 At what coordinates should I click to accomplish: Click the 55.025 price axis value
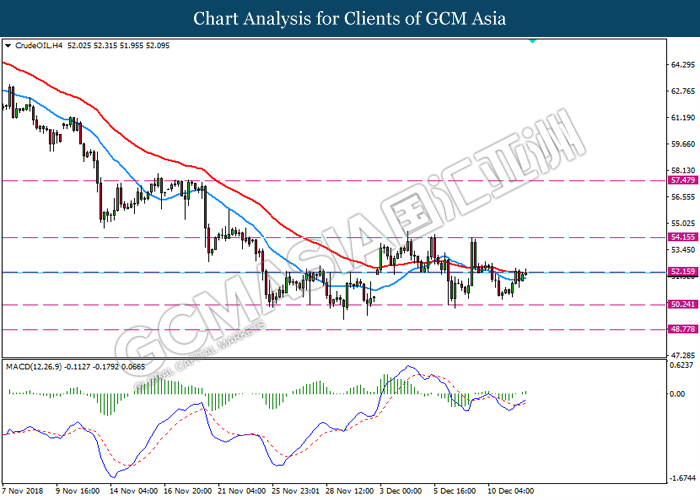click(683, 224)
